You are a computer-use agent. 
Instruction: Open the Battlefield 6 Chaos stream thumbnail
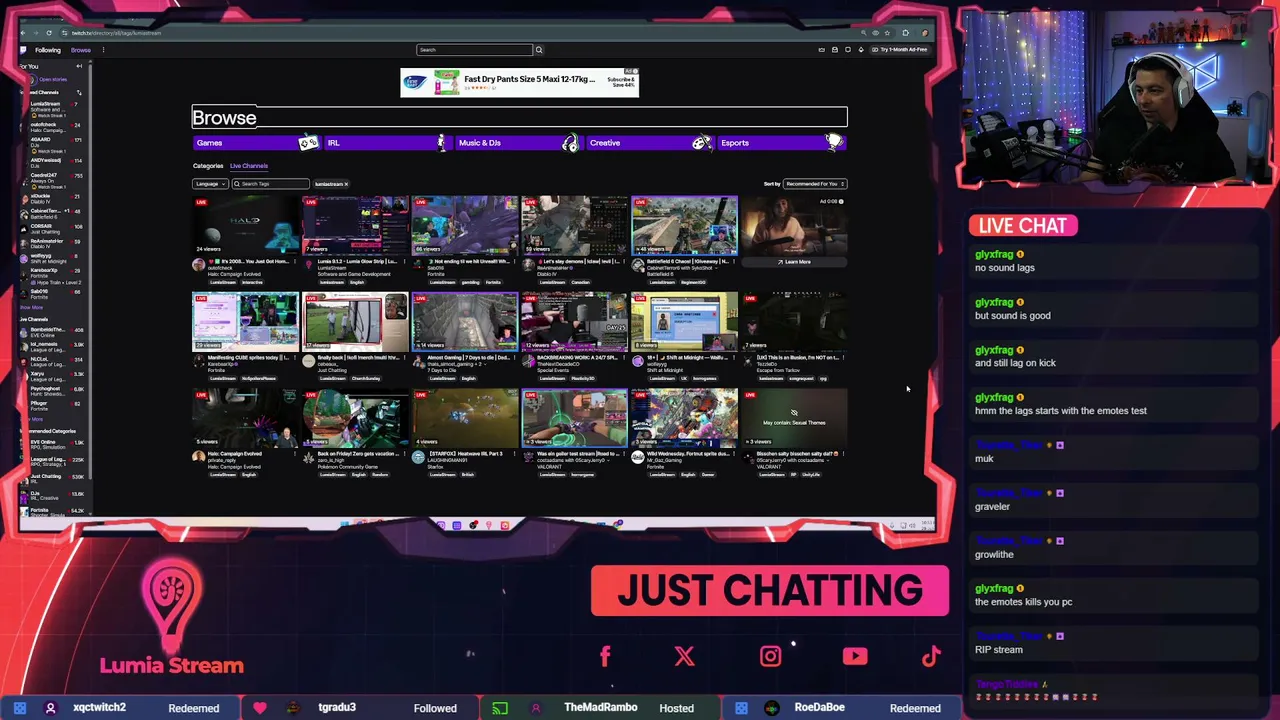(684, 226)
